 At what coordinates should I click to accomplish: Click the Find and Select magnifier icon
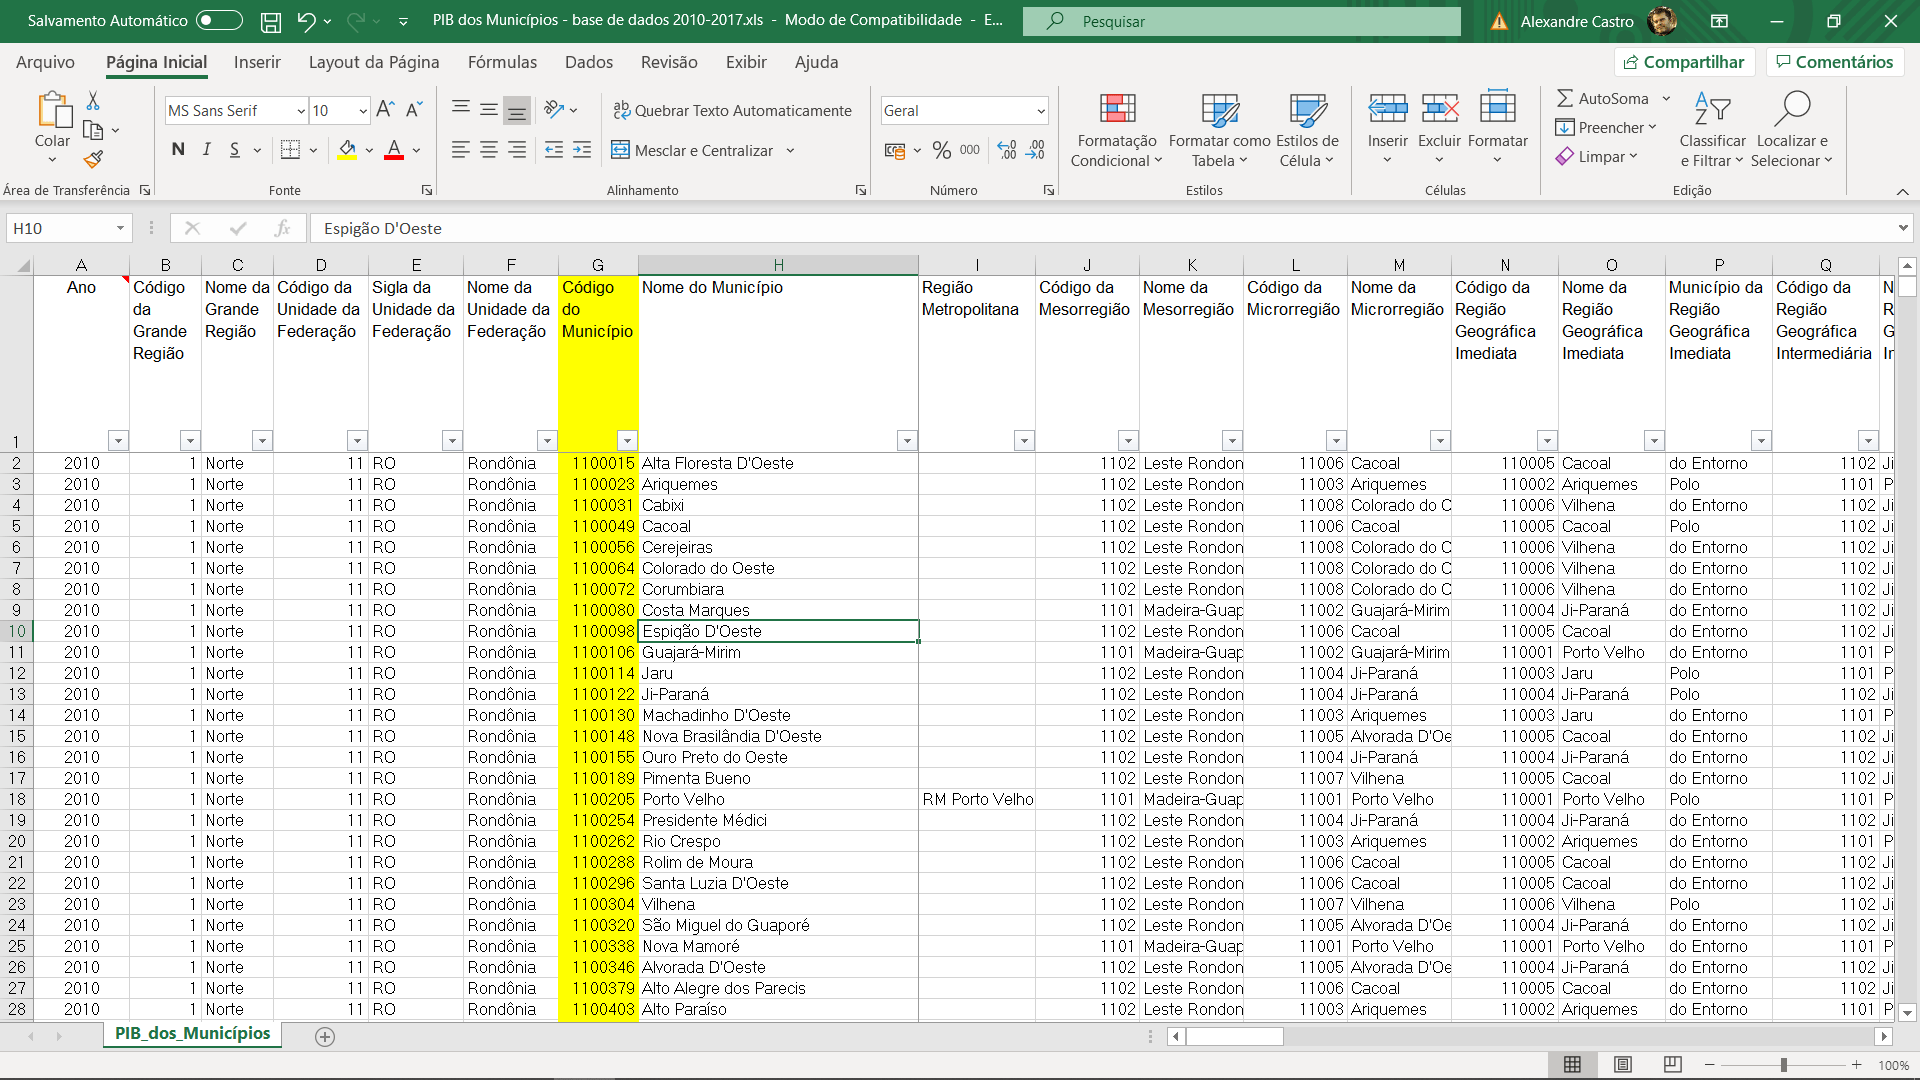(1792, 109)
